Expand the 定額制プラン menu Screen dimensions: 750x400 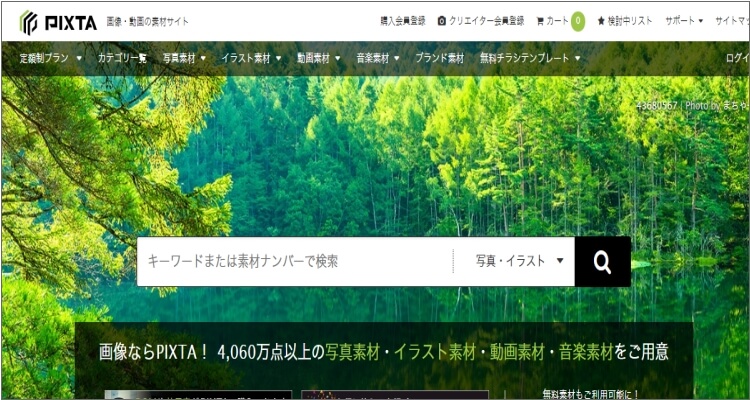coord(51,58)
